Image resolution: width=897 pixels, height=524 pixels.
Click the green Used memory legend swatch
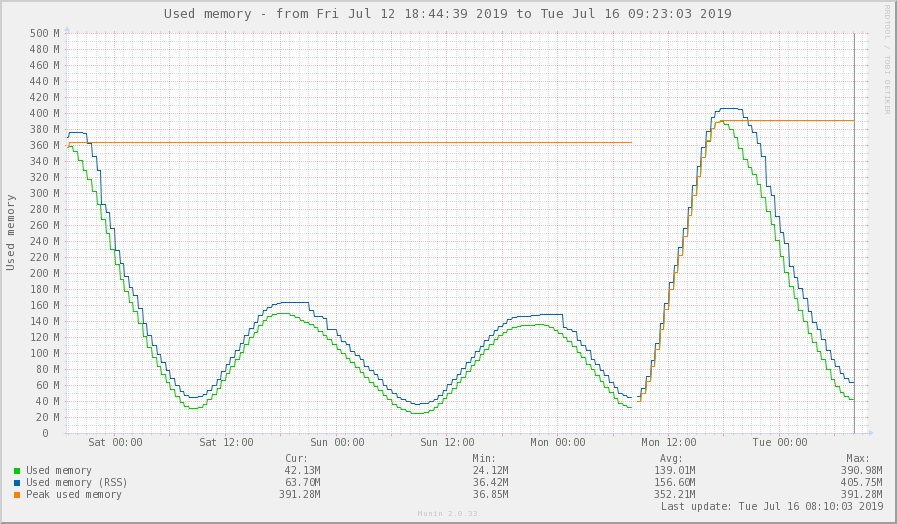pos(17,470)
